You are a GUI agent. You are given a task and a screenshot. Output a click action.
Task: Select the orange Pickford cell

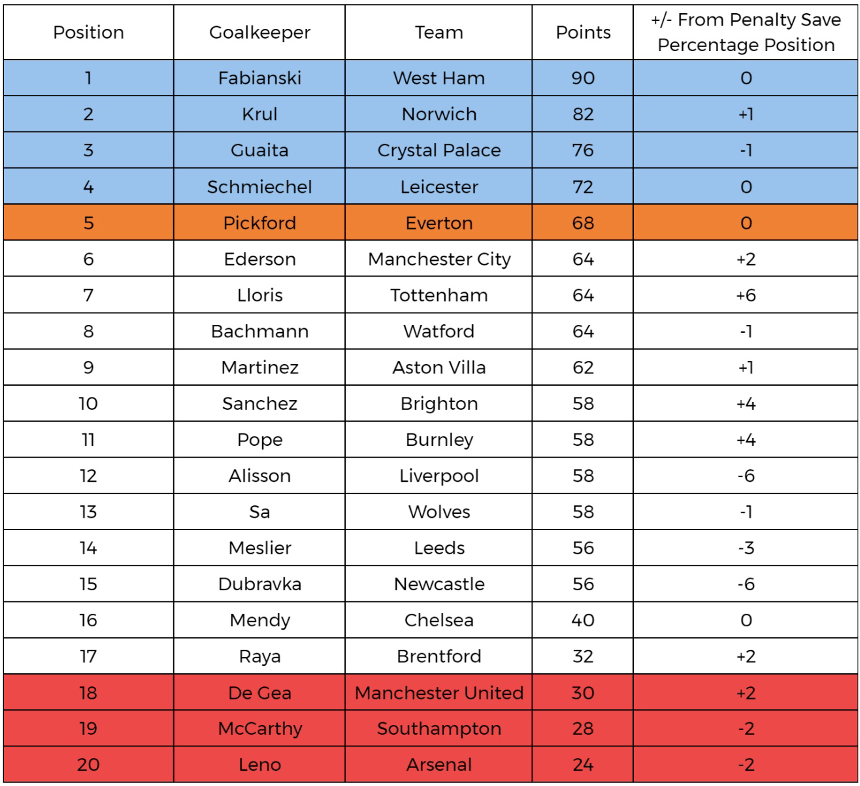[259, 223]
